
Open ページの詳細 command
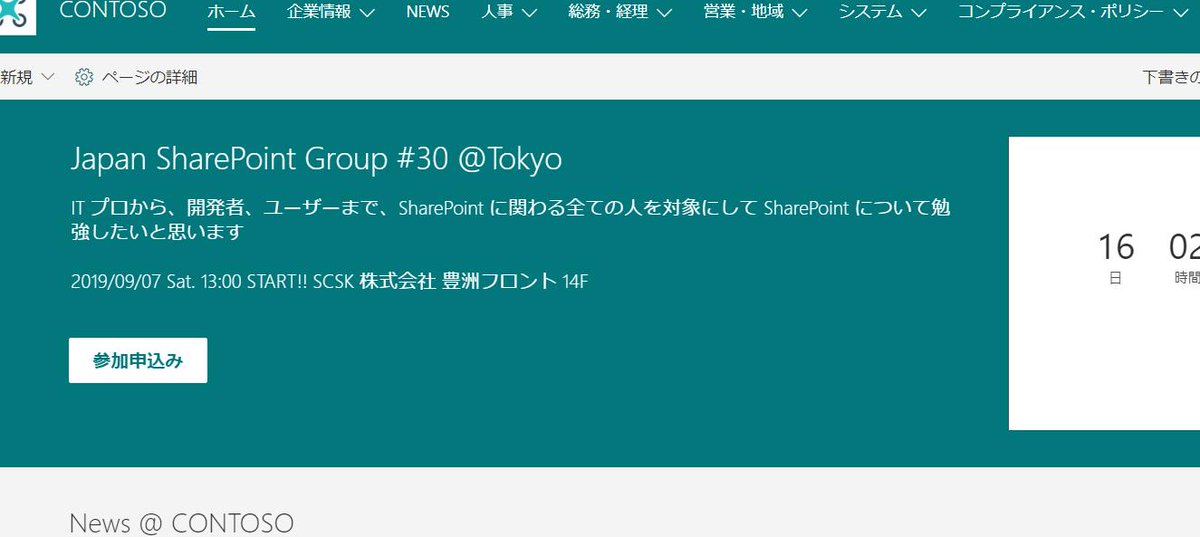pyautogui.click(x=149, y=77)
